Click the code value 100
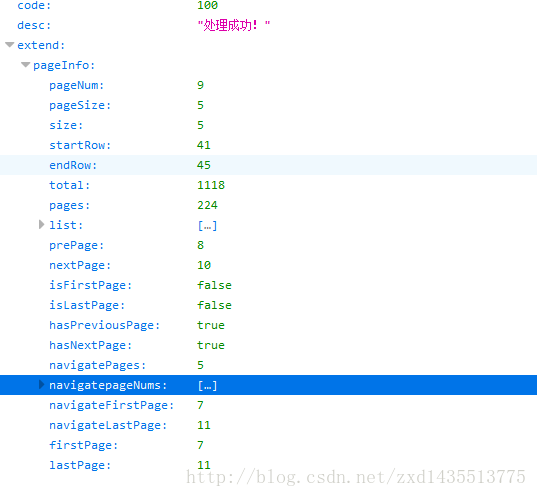Screen dimensions: 537x497 pos(207,5)
